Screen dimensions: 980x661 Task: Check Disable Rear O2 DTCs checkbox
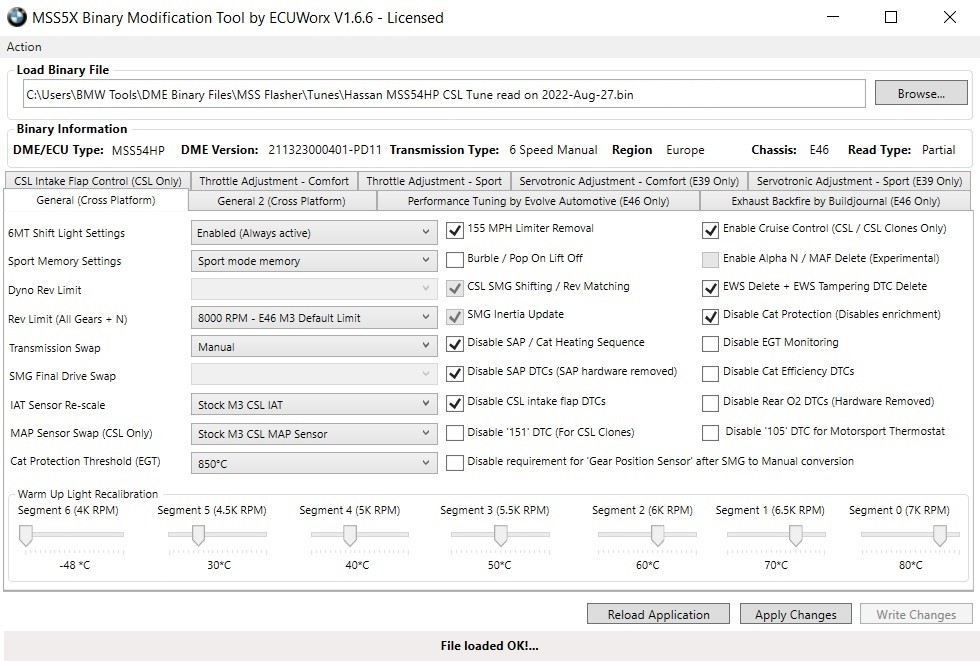pyautogui.click(x=710, y=404)
